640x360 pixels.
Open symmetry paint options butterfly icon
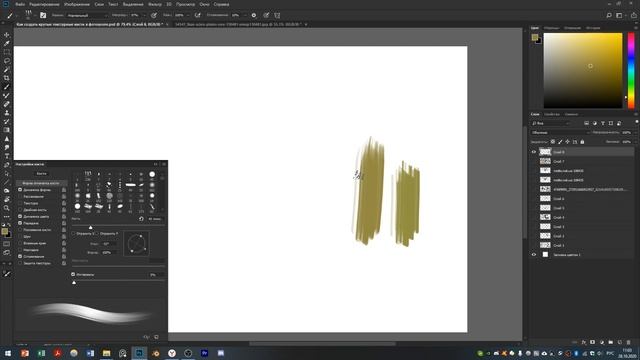pyautogui.click(x=277, y=15)
